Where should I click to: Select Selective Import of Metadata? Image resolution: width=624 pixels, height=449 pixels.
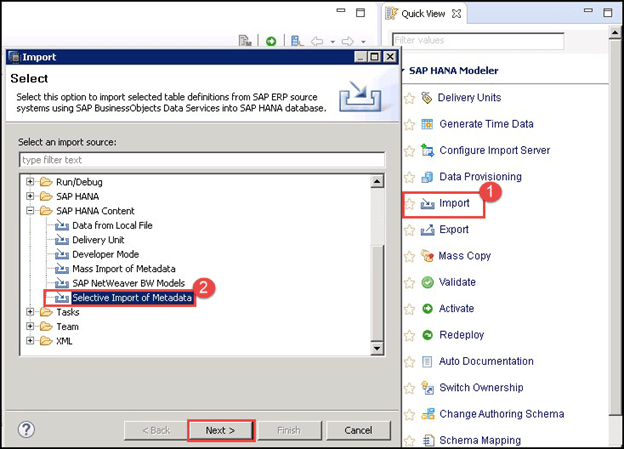pos(131,298)
